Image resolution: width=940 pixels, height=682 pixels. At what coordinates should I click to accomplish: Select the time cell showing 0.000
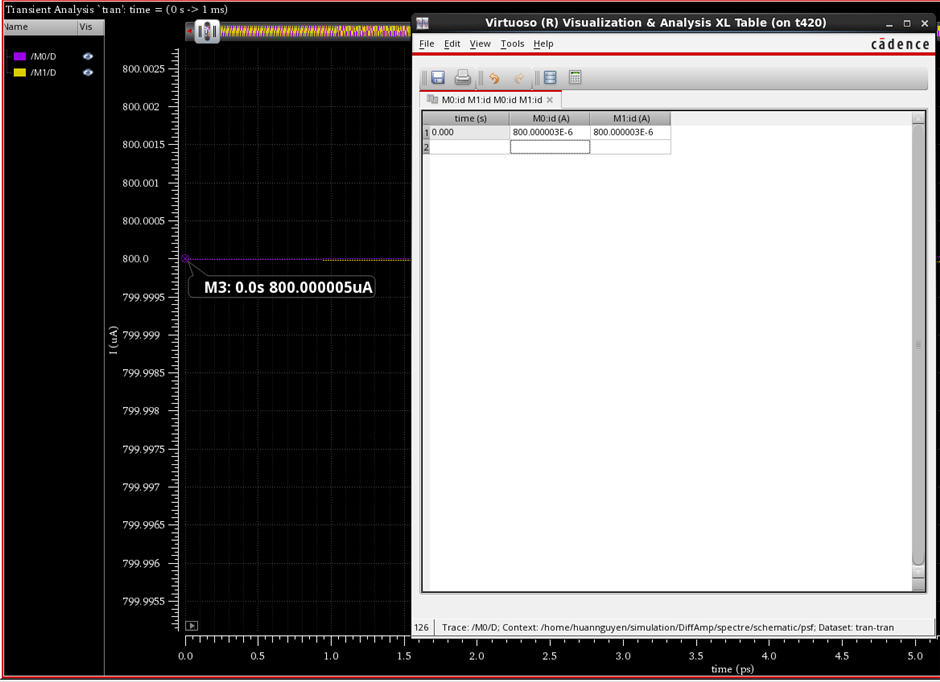coord(470,132)
